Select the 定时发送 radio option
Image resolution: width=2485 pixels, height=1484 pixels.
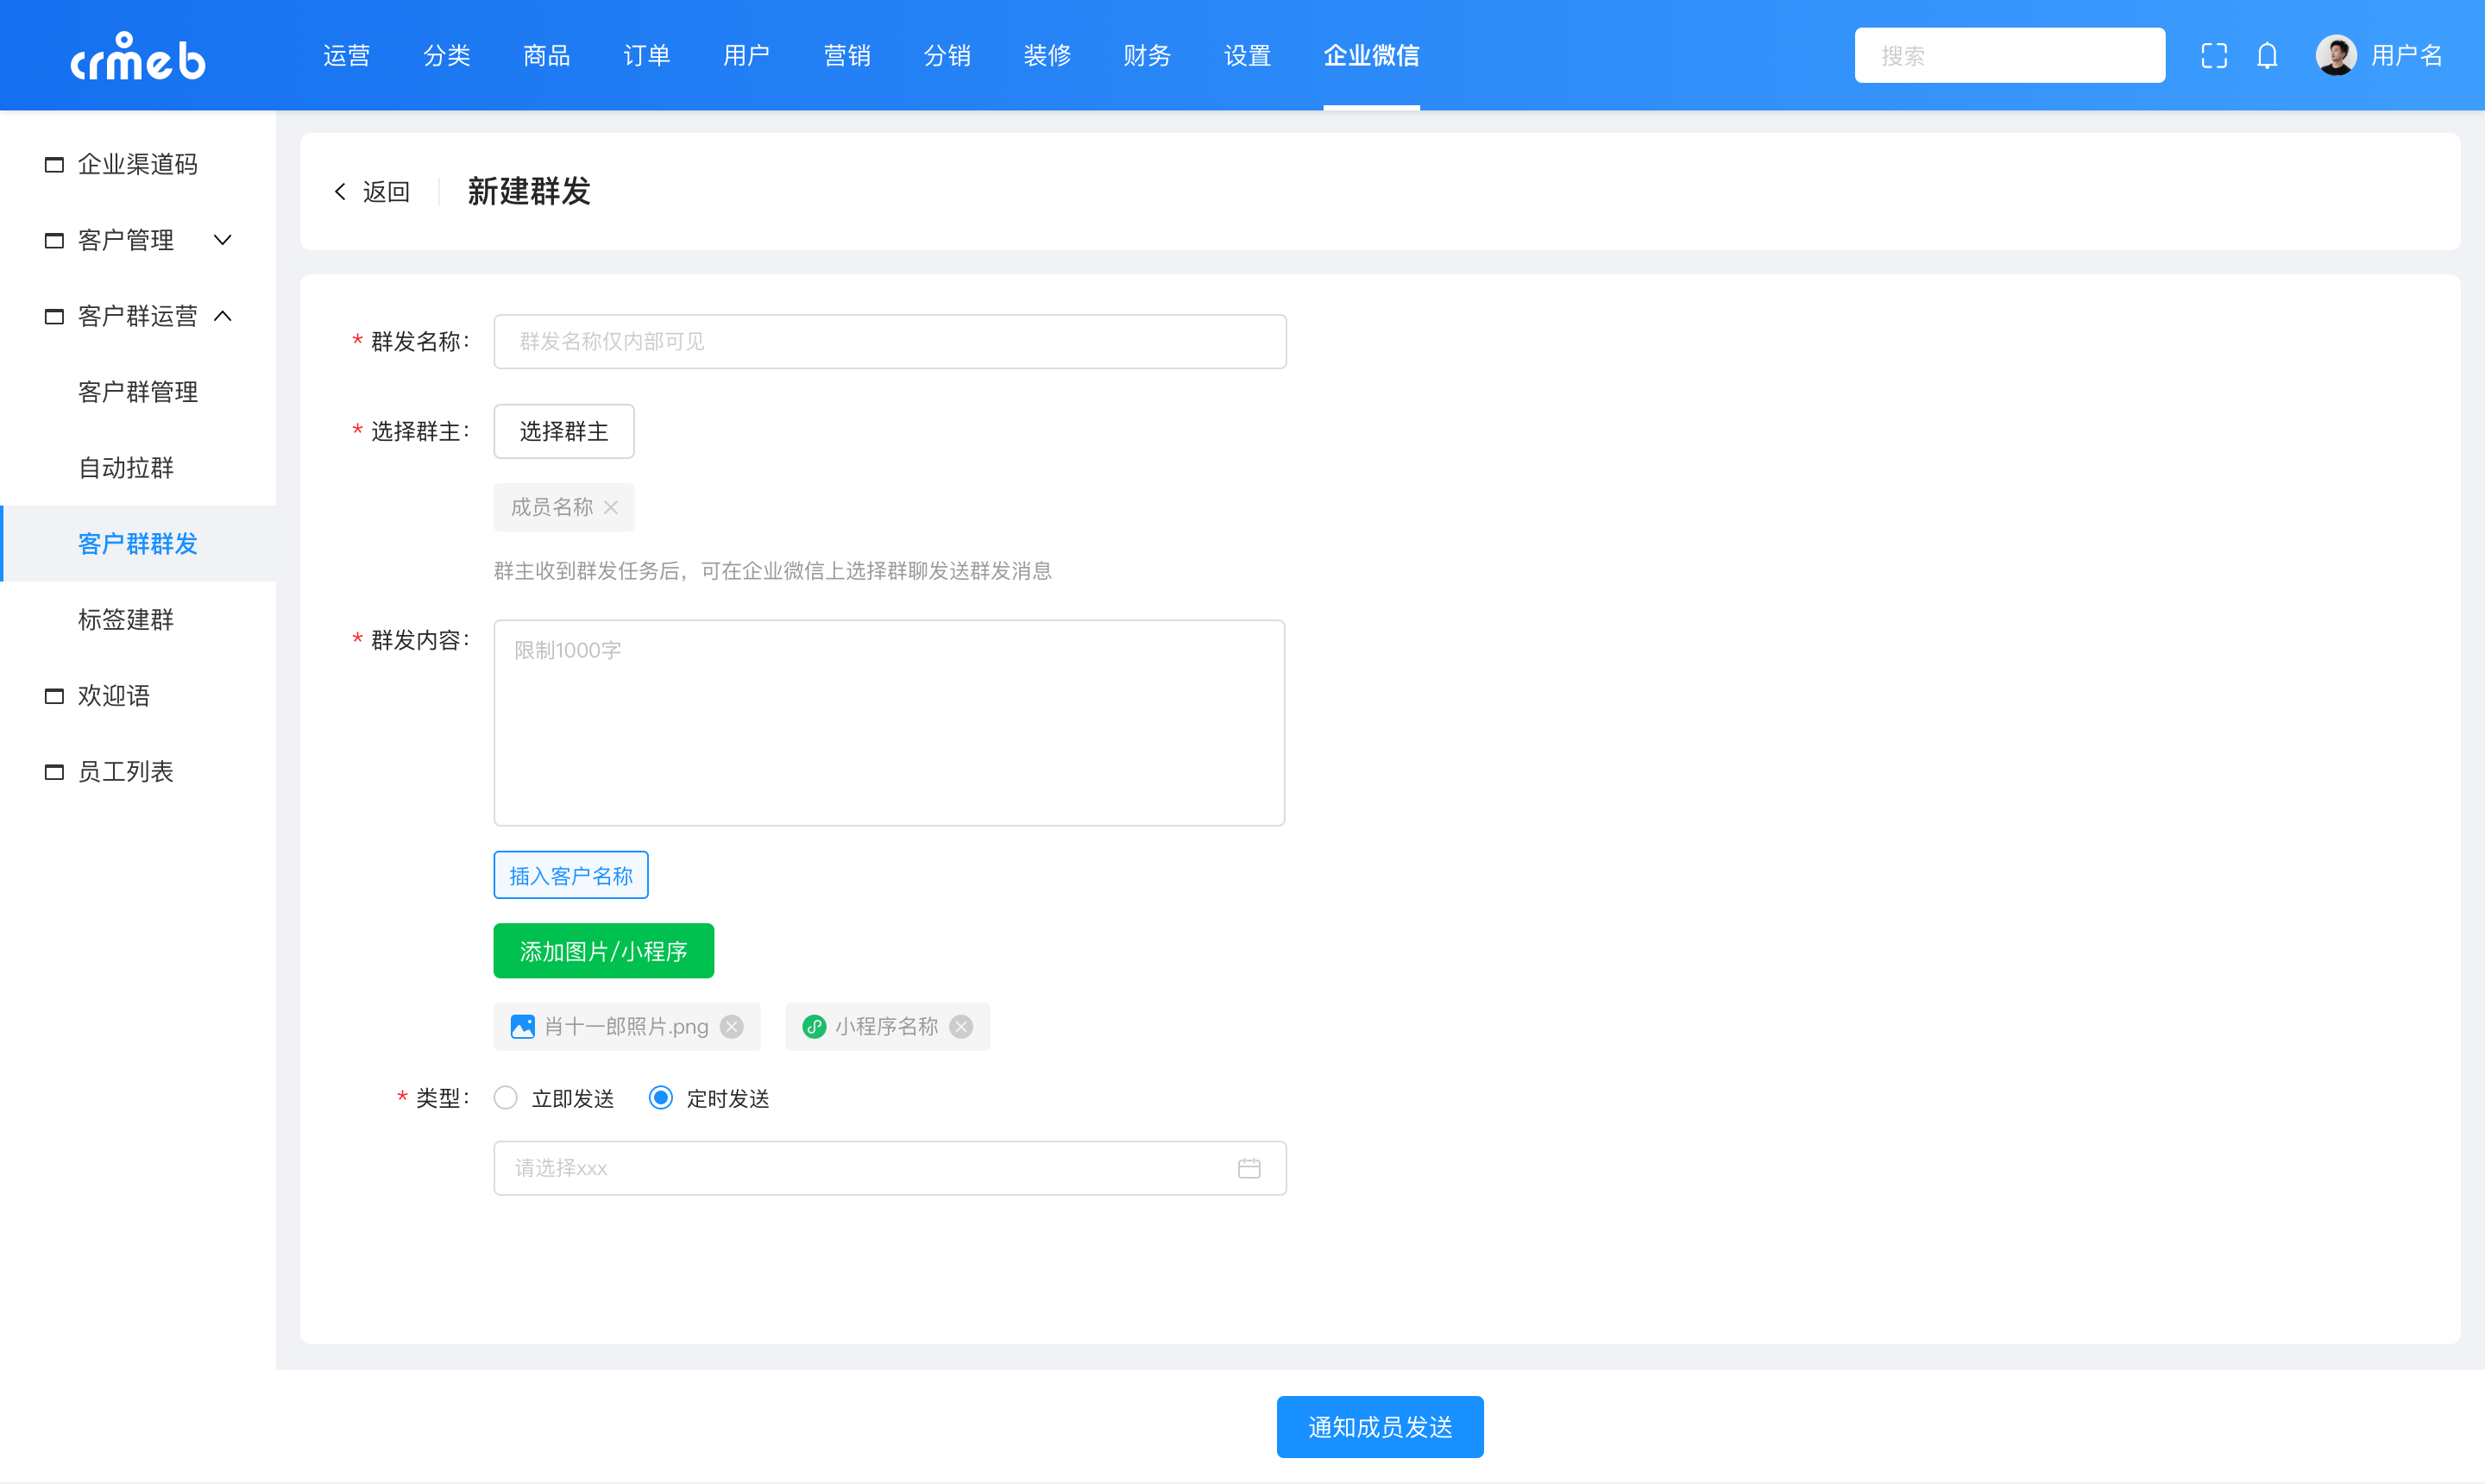click(661, 1098)
